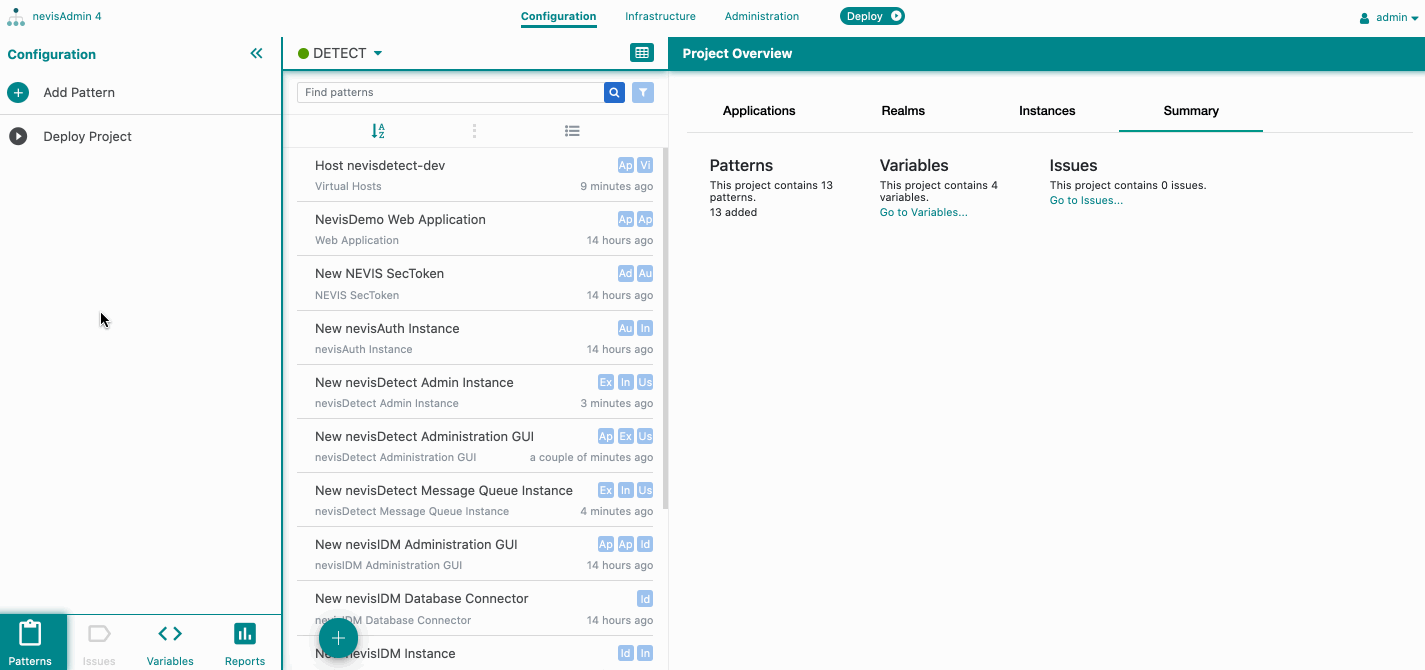This screenshot has width=1425, height=670.
Task: Sort patterns alphabetically with A-Z icon
Action: coord(378,131)
